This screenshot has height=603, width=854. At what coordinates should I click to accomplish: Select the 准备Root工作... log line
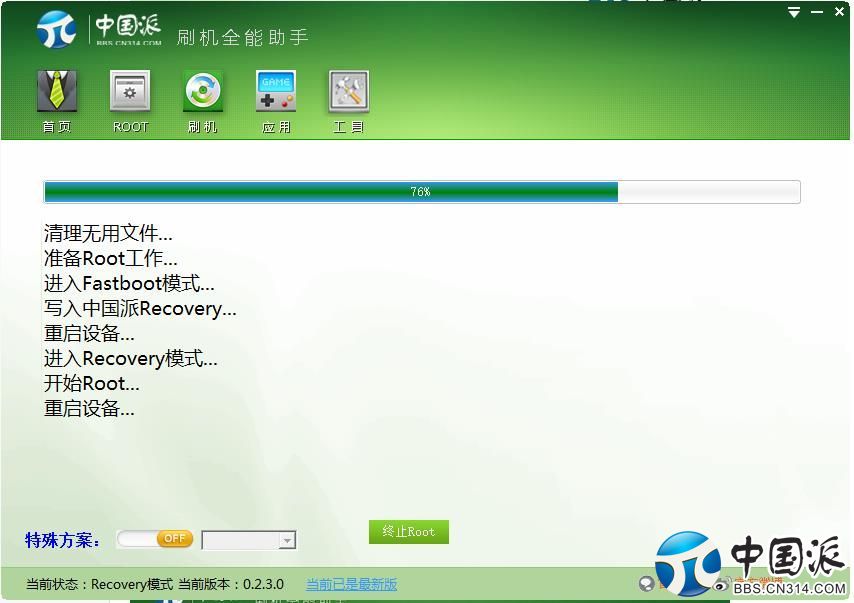tap(110, 258)
